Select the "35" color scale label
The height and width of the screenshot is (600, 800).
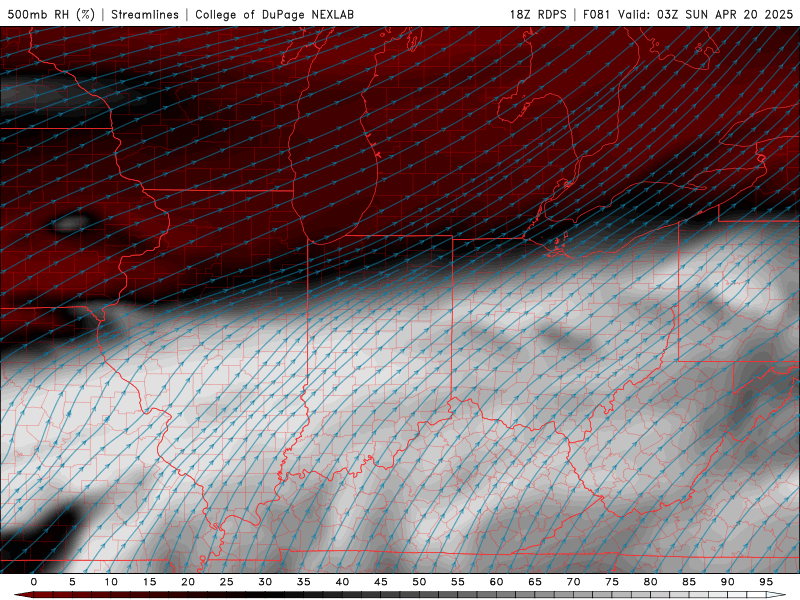click(x=304, y=582)
